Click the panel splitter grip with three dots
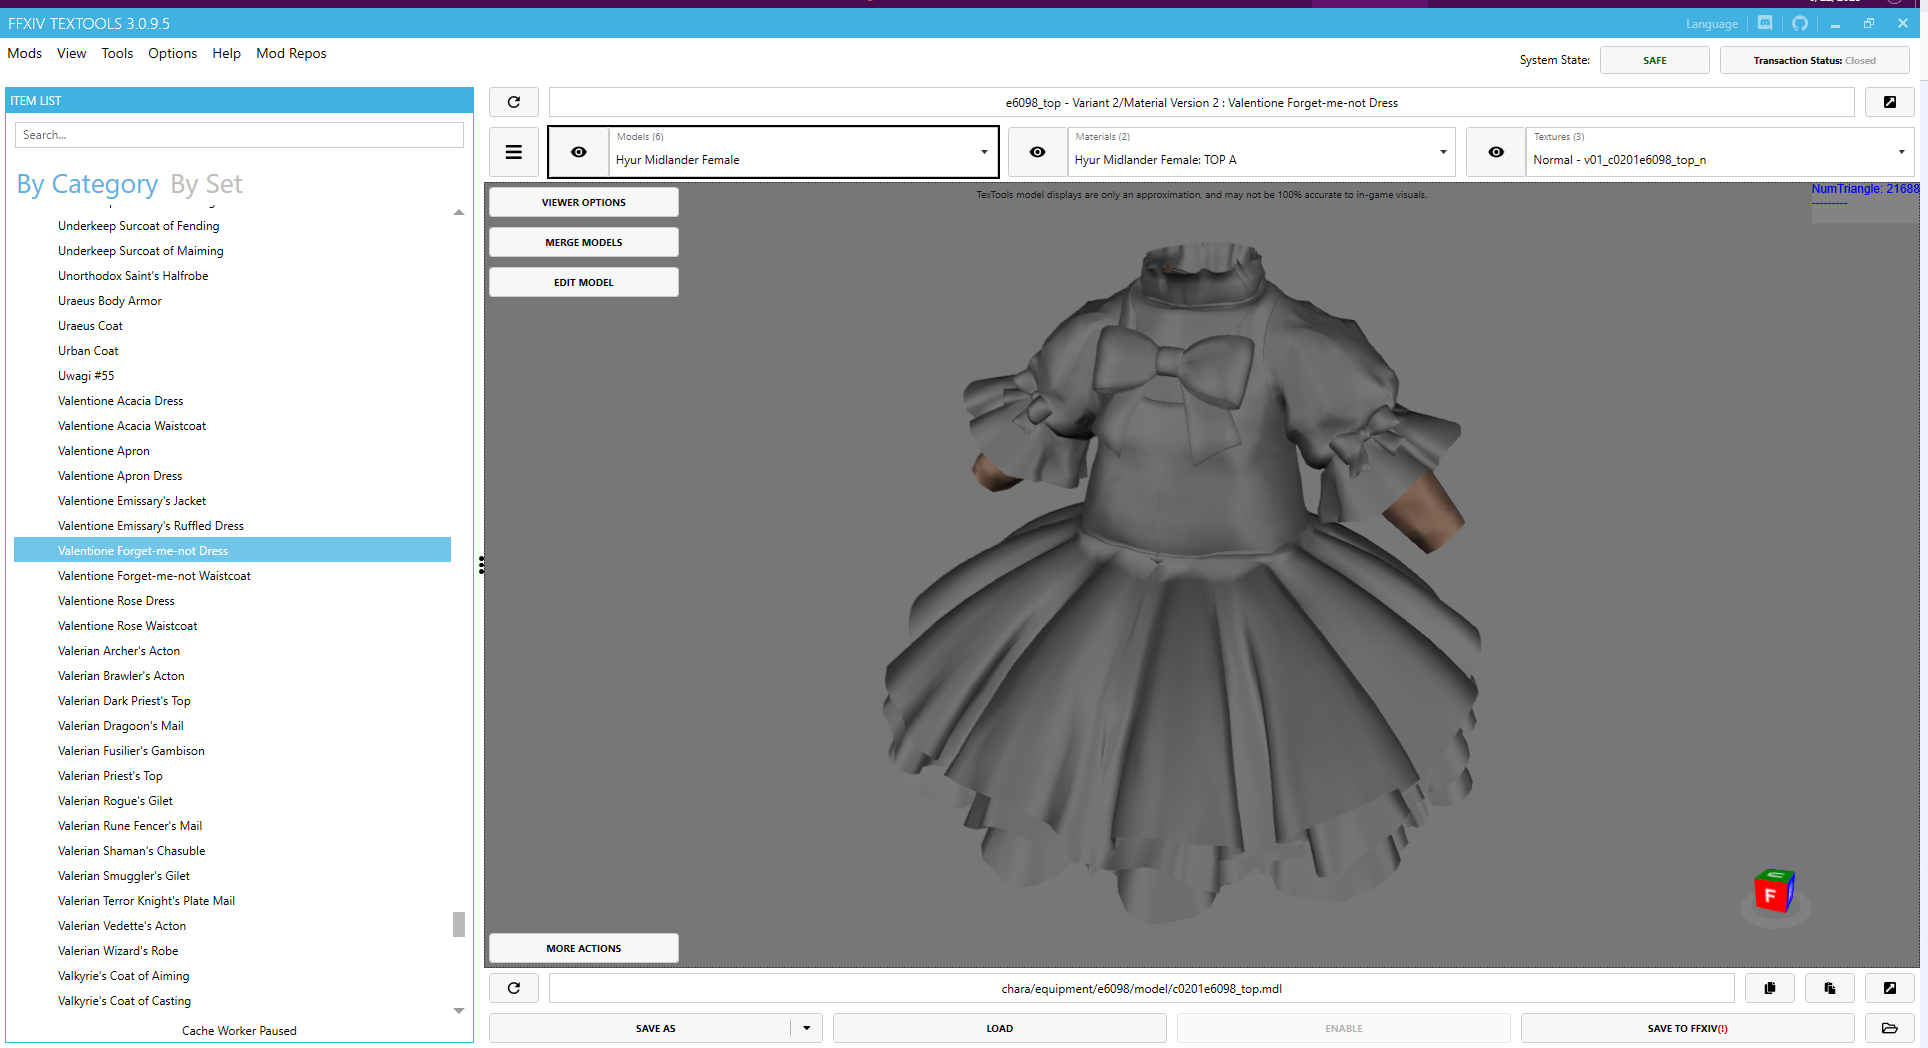 pyautogui.click(x=481, y=565)
